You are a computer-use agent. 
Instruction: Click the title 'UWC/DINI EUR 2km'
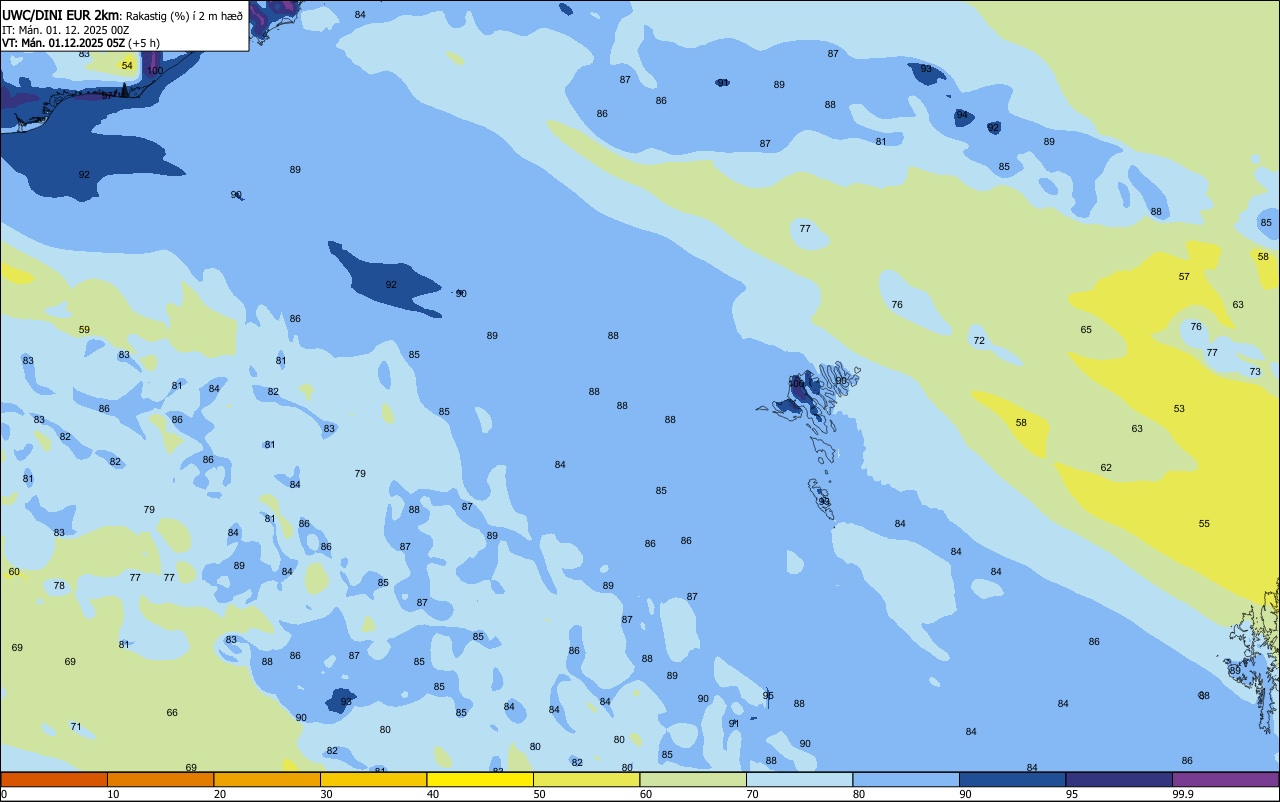pos(61,15)
